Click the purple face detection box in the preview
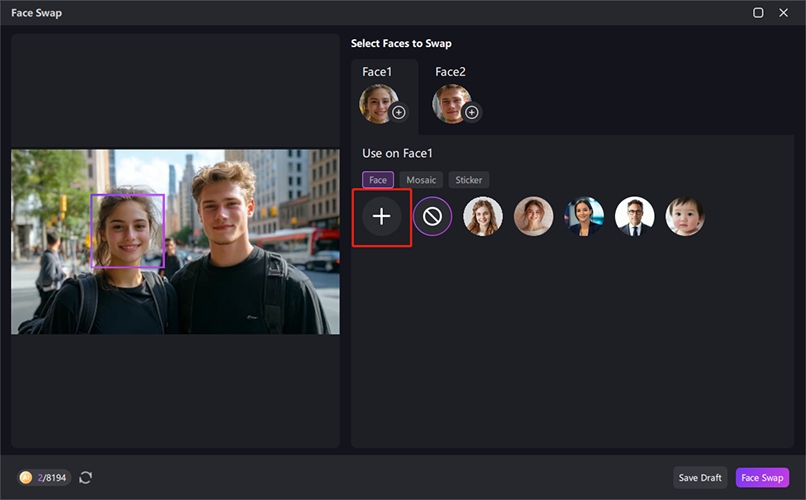The image size is (806, 500). [x=127, y=231]
